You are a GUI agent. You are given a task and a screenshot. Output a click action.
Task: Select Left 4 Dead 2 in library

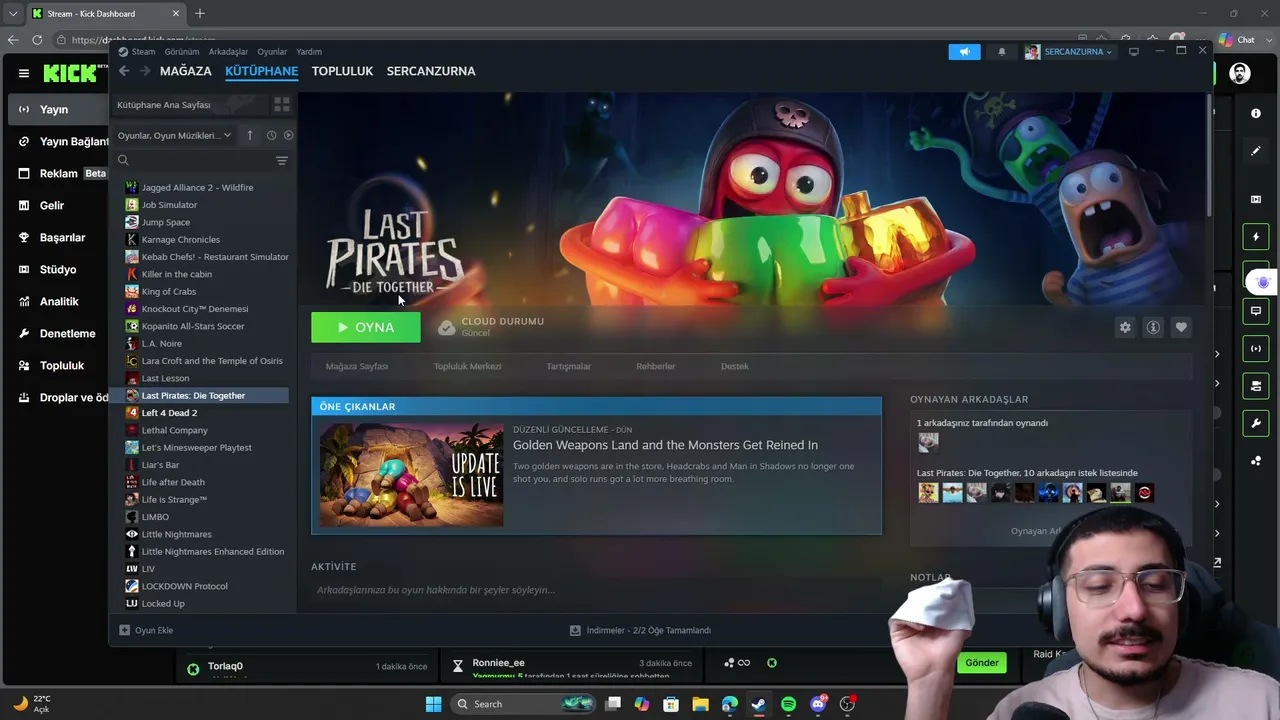point(169,413)
